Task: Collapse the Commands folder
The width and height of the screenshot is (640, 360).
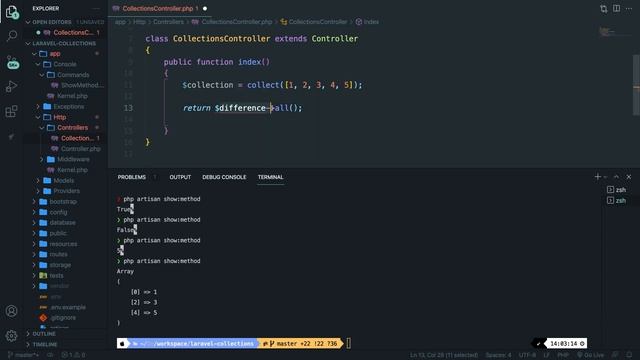Action: click(x=42, y=75)
